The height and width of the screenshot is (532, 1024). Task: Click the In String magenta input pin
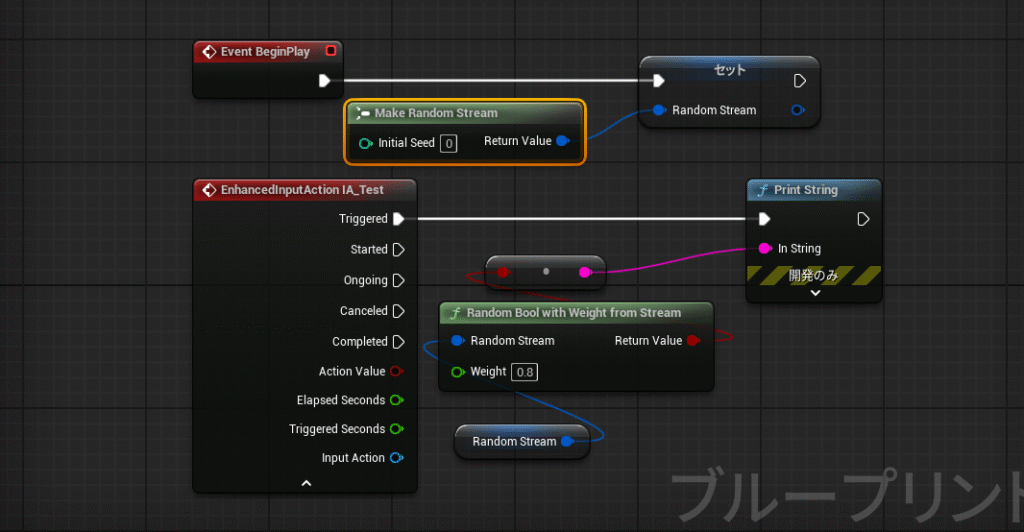765,248
